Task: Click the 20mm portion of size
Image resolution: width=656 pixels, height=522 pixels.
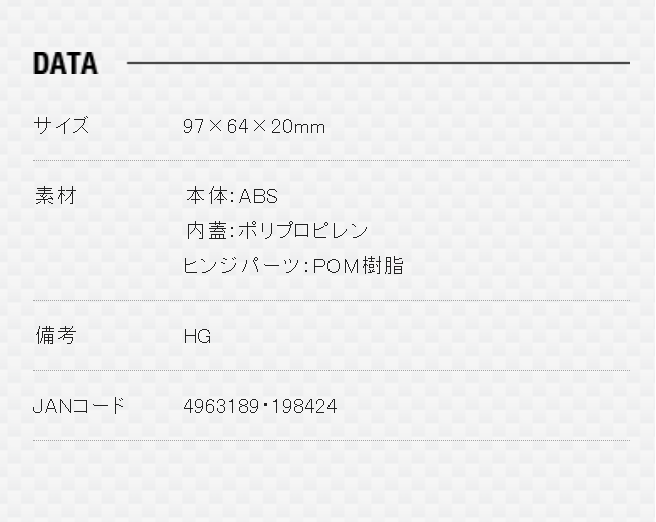Action: (297, 126)
